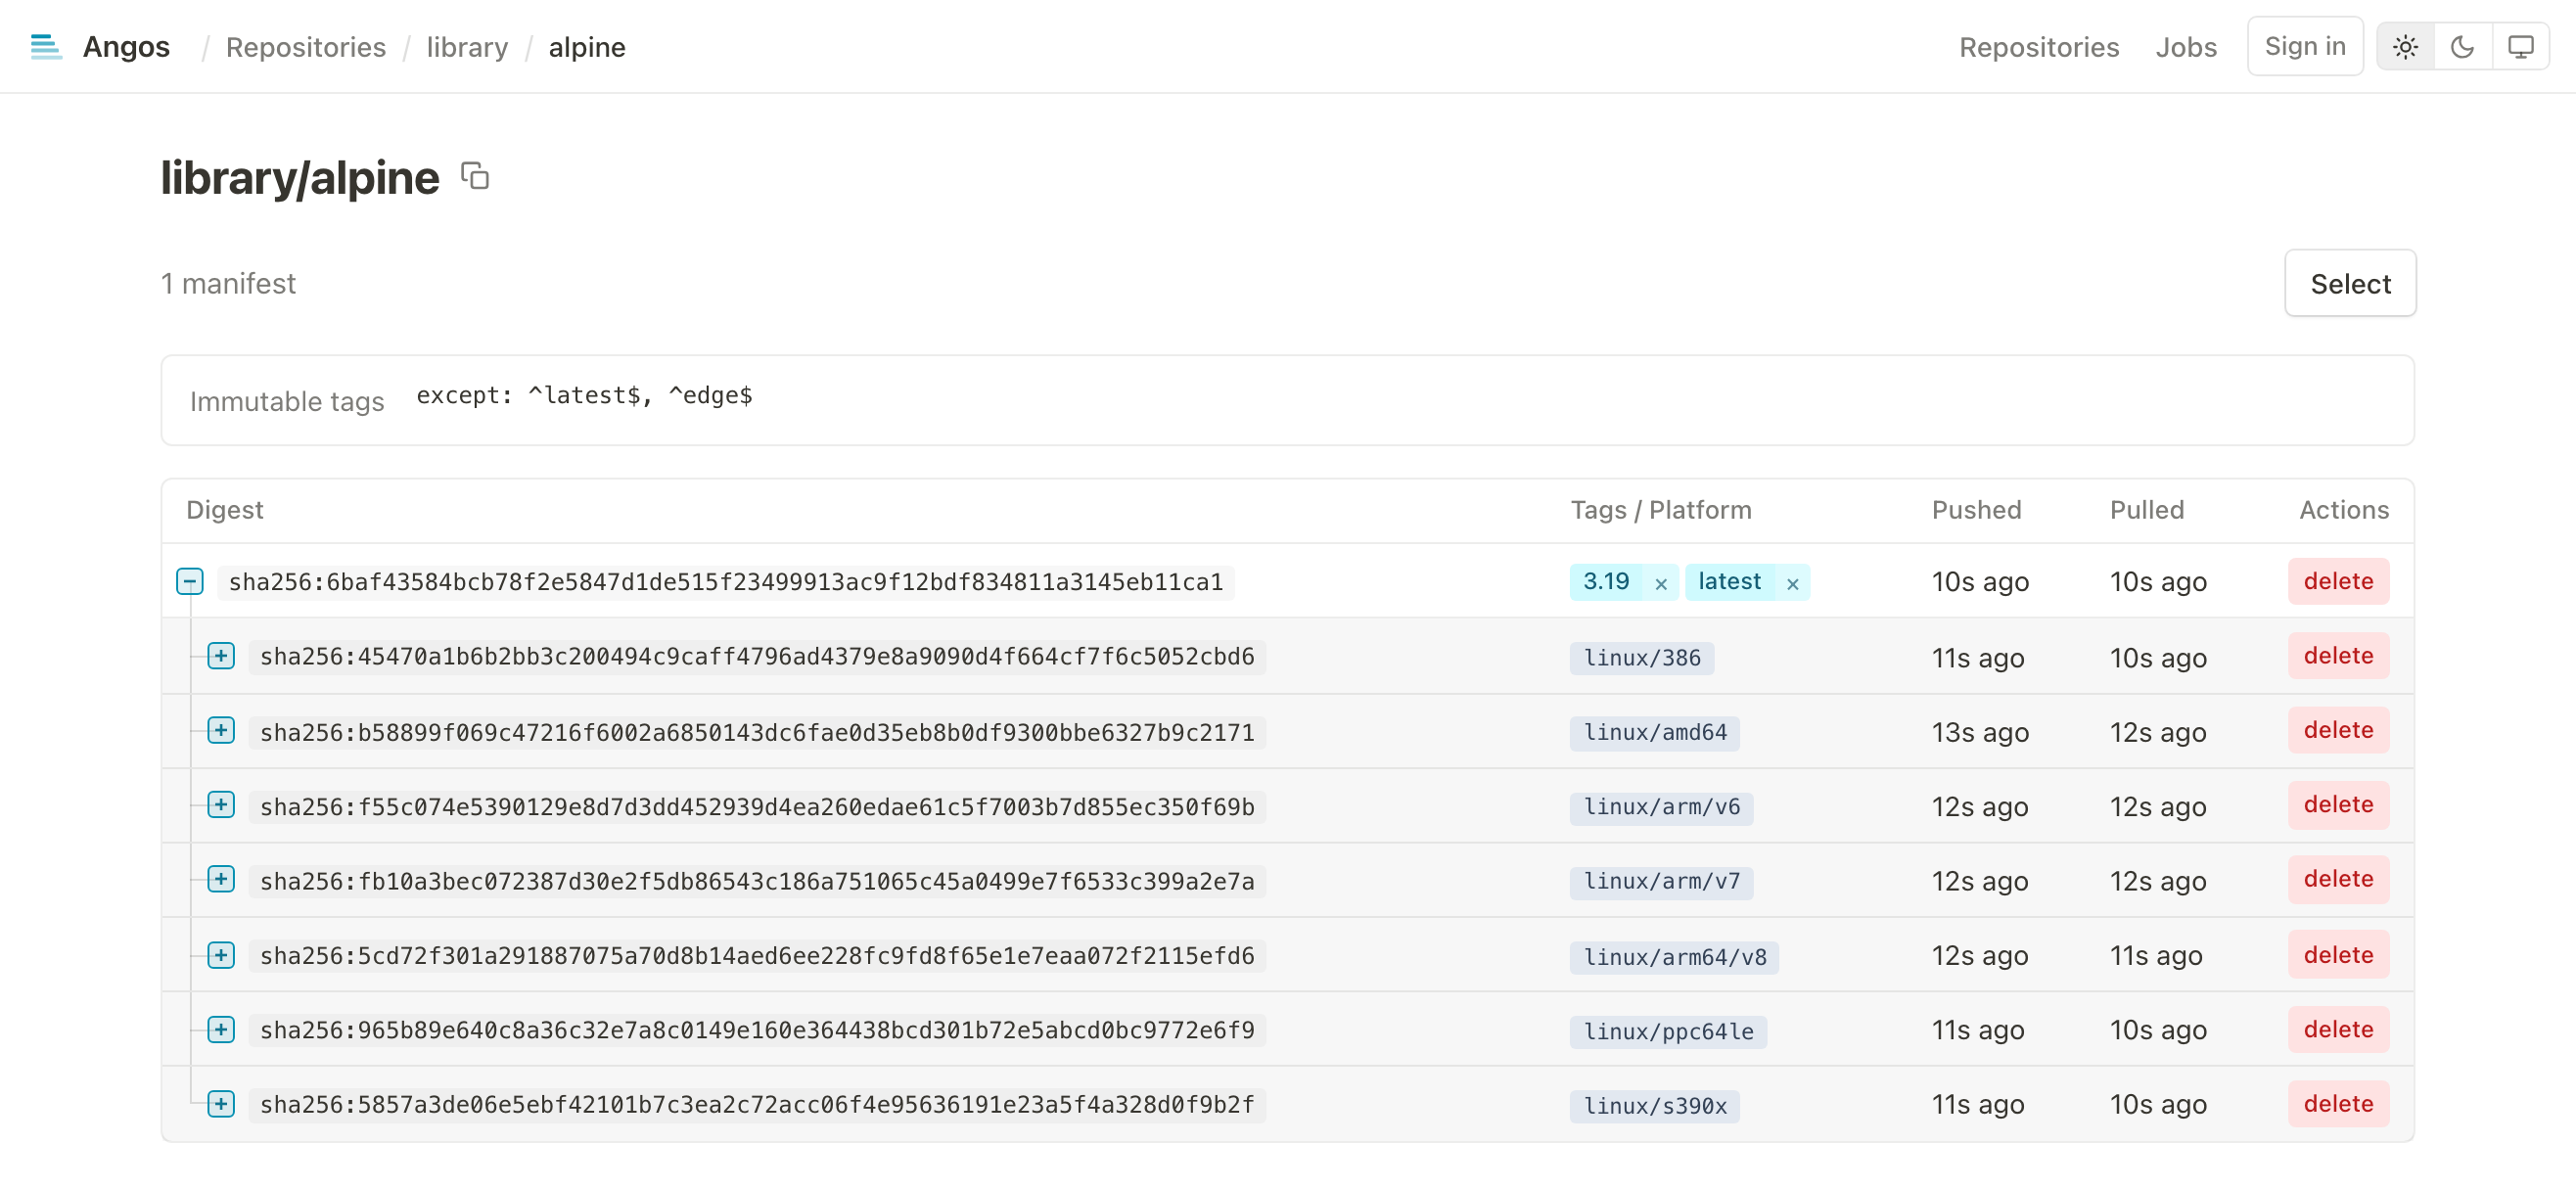Expand the linux/arm64/v8 manifest row
This screenshot has width=2576, height=1190.
click(x=221, y=955)
